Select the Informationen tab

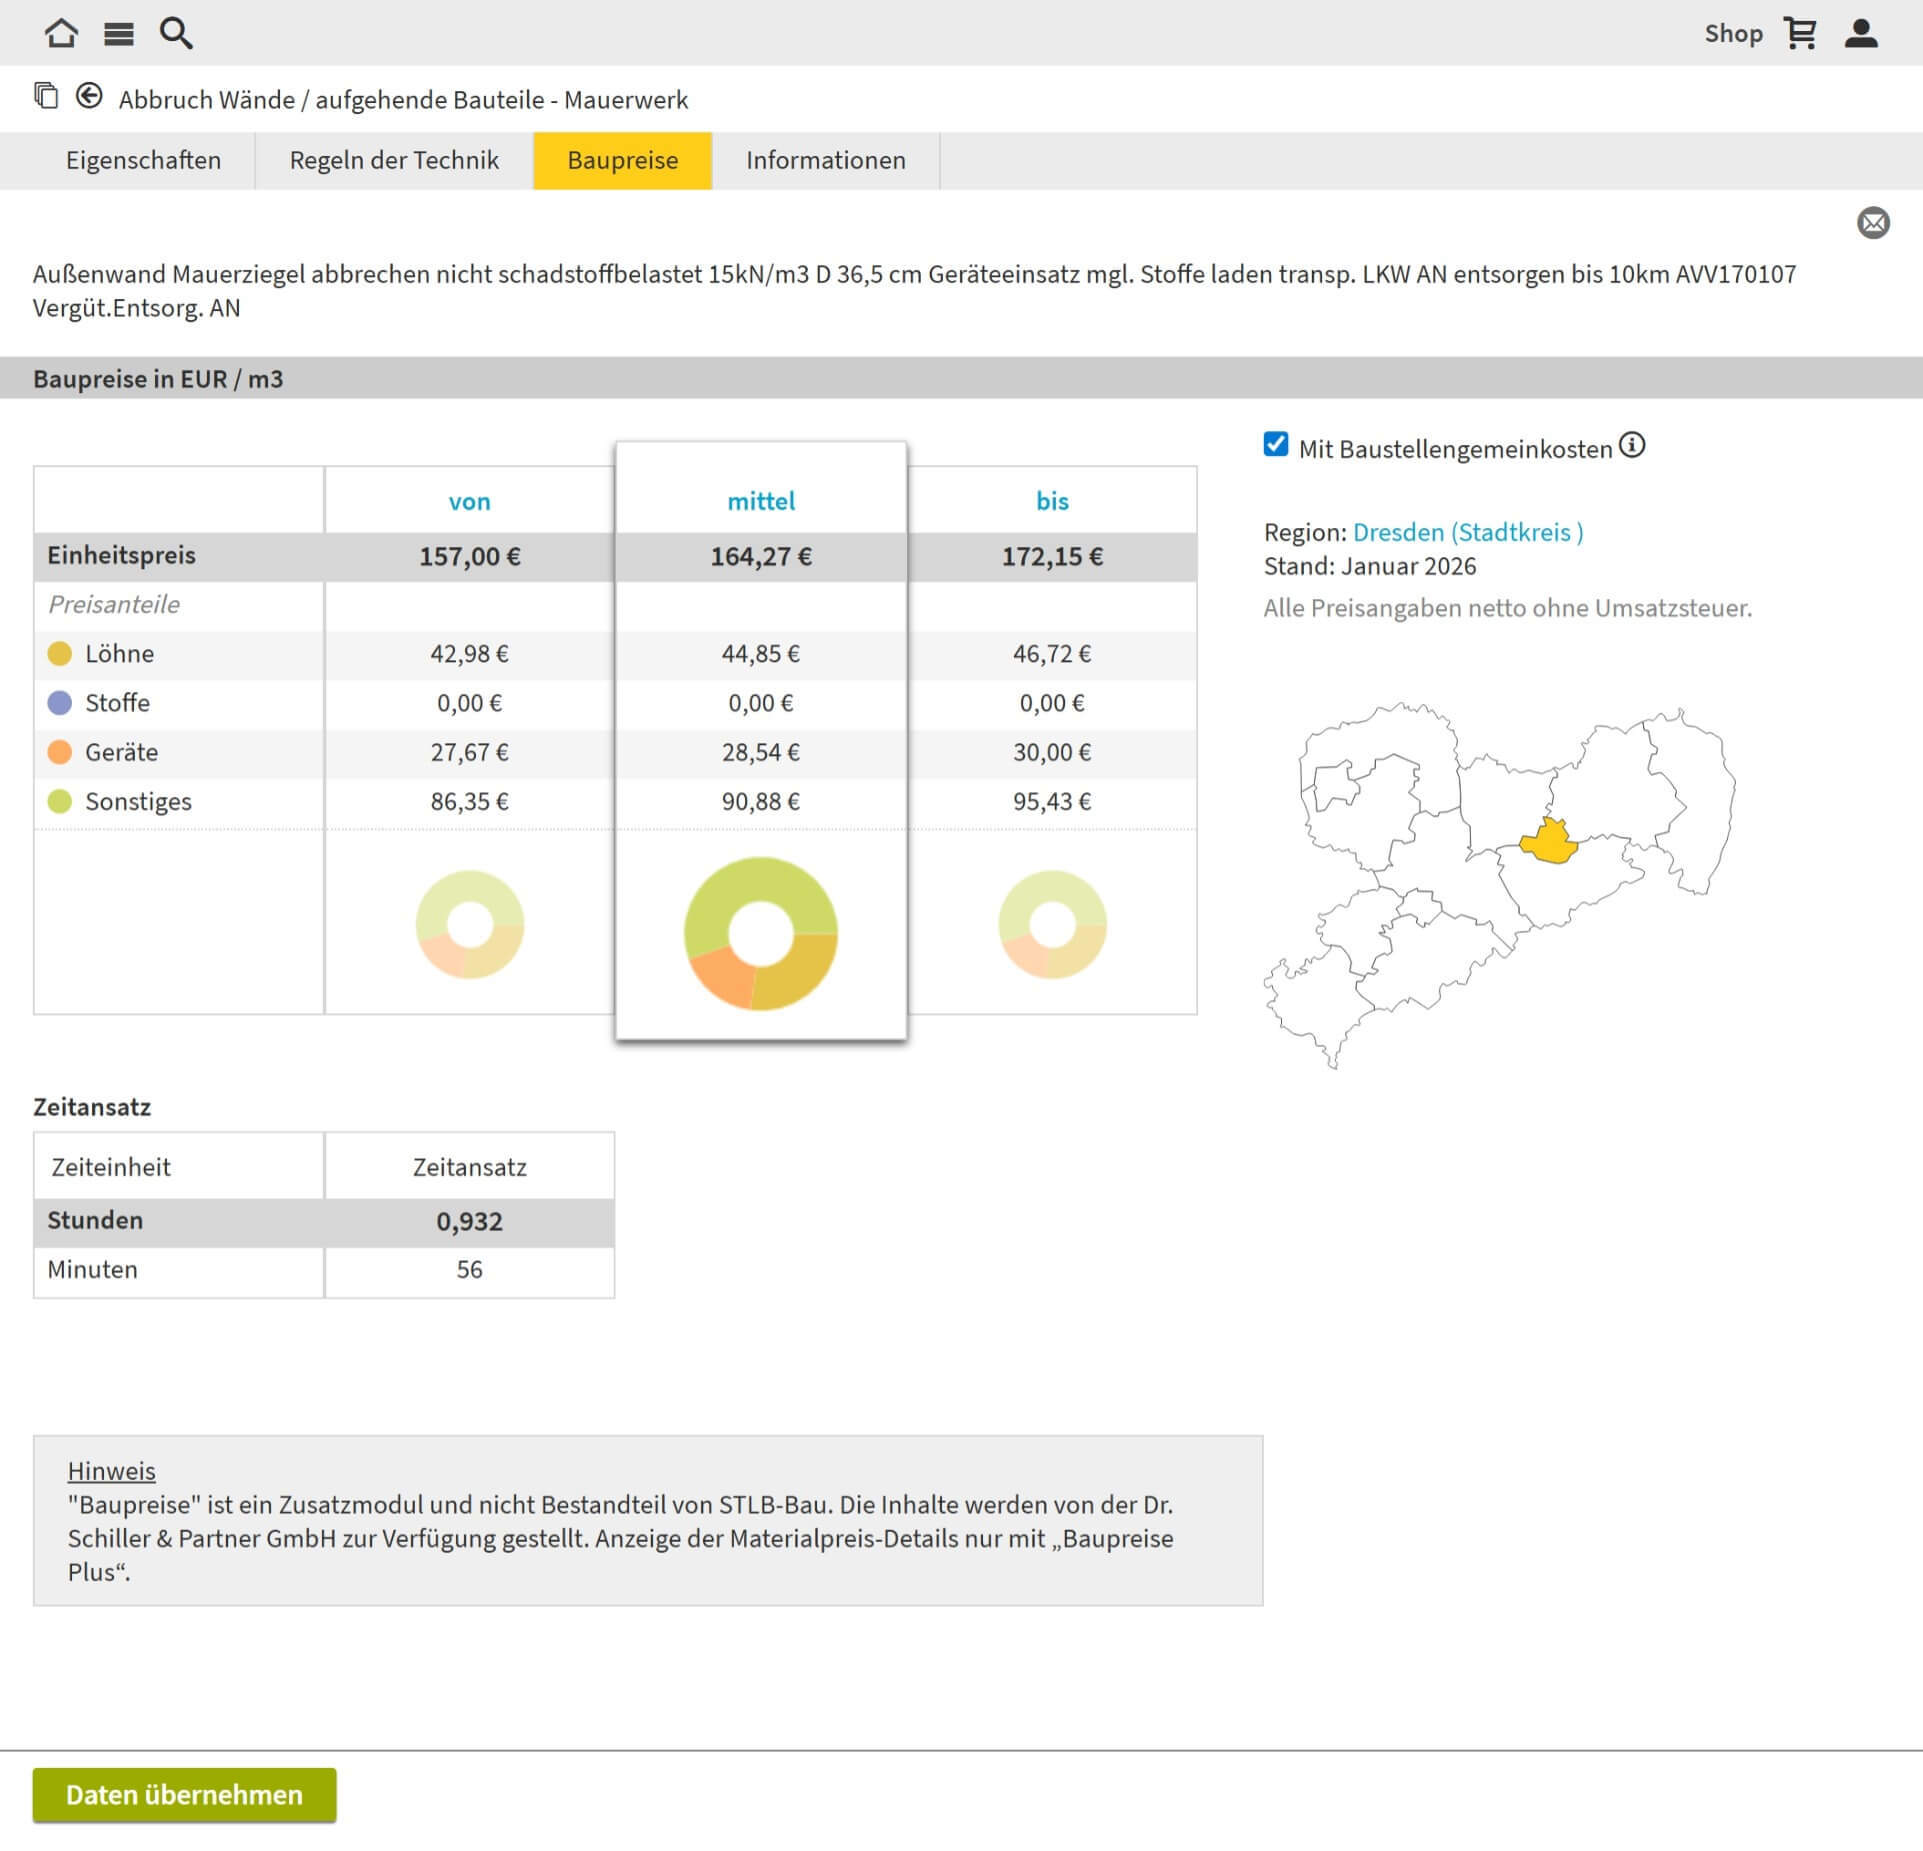point(825,160)
